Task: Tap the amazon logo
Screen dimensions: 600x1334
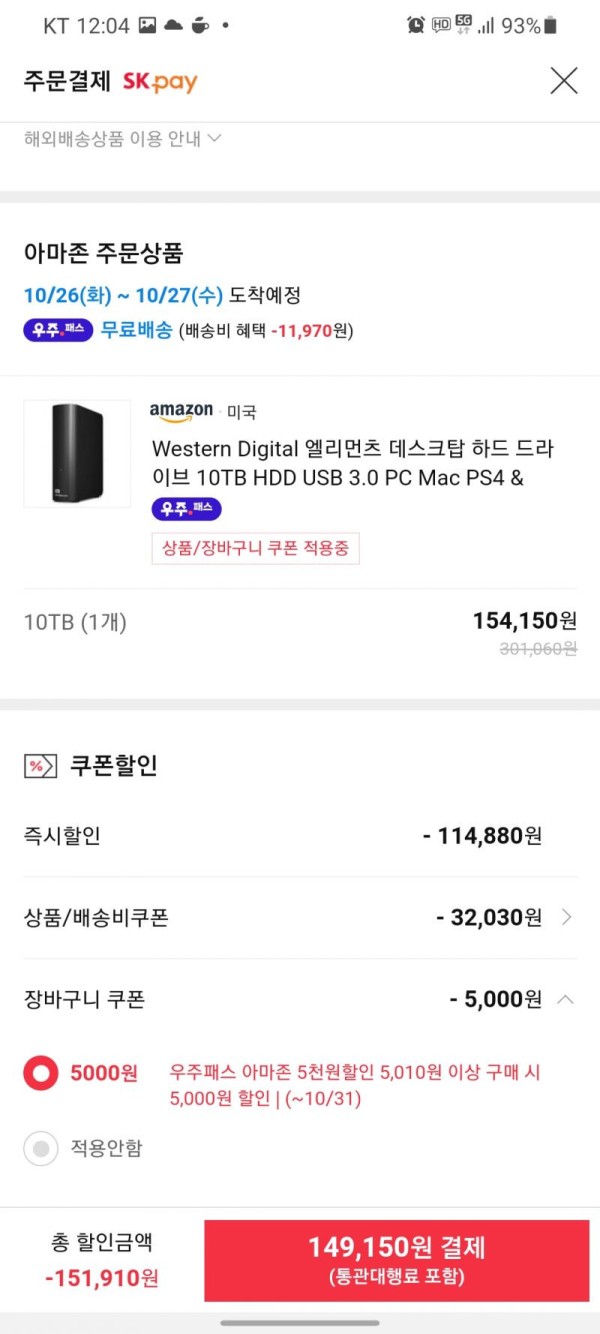Action: 181,411
